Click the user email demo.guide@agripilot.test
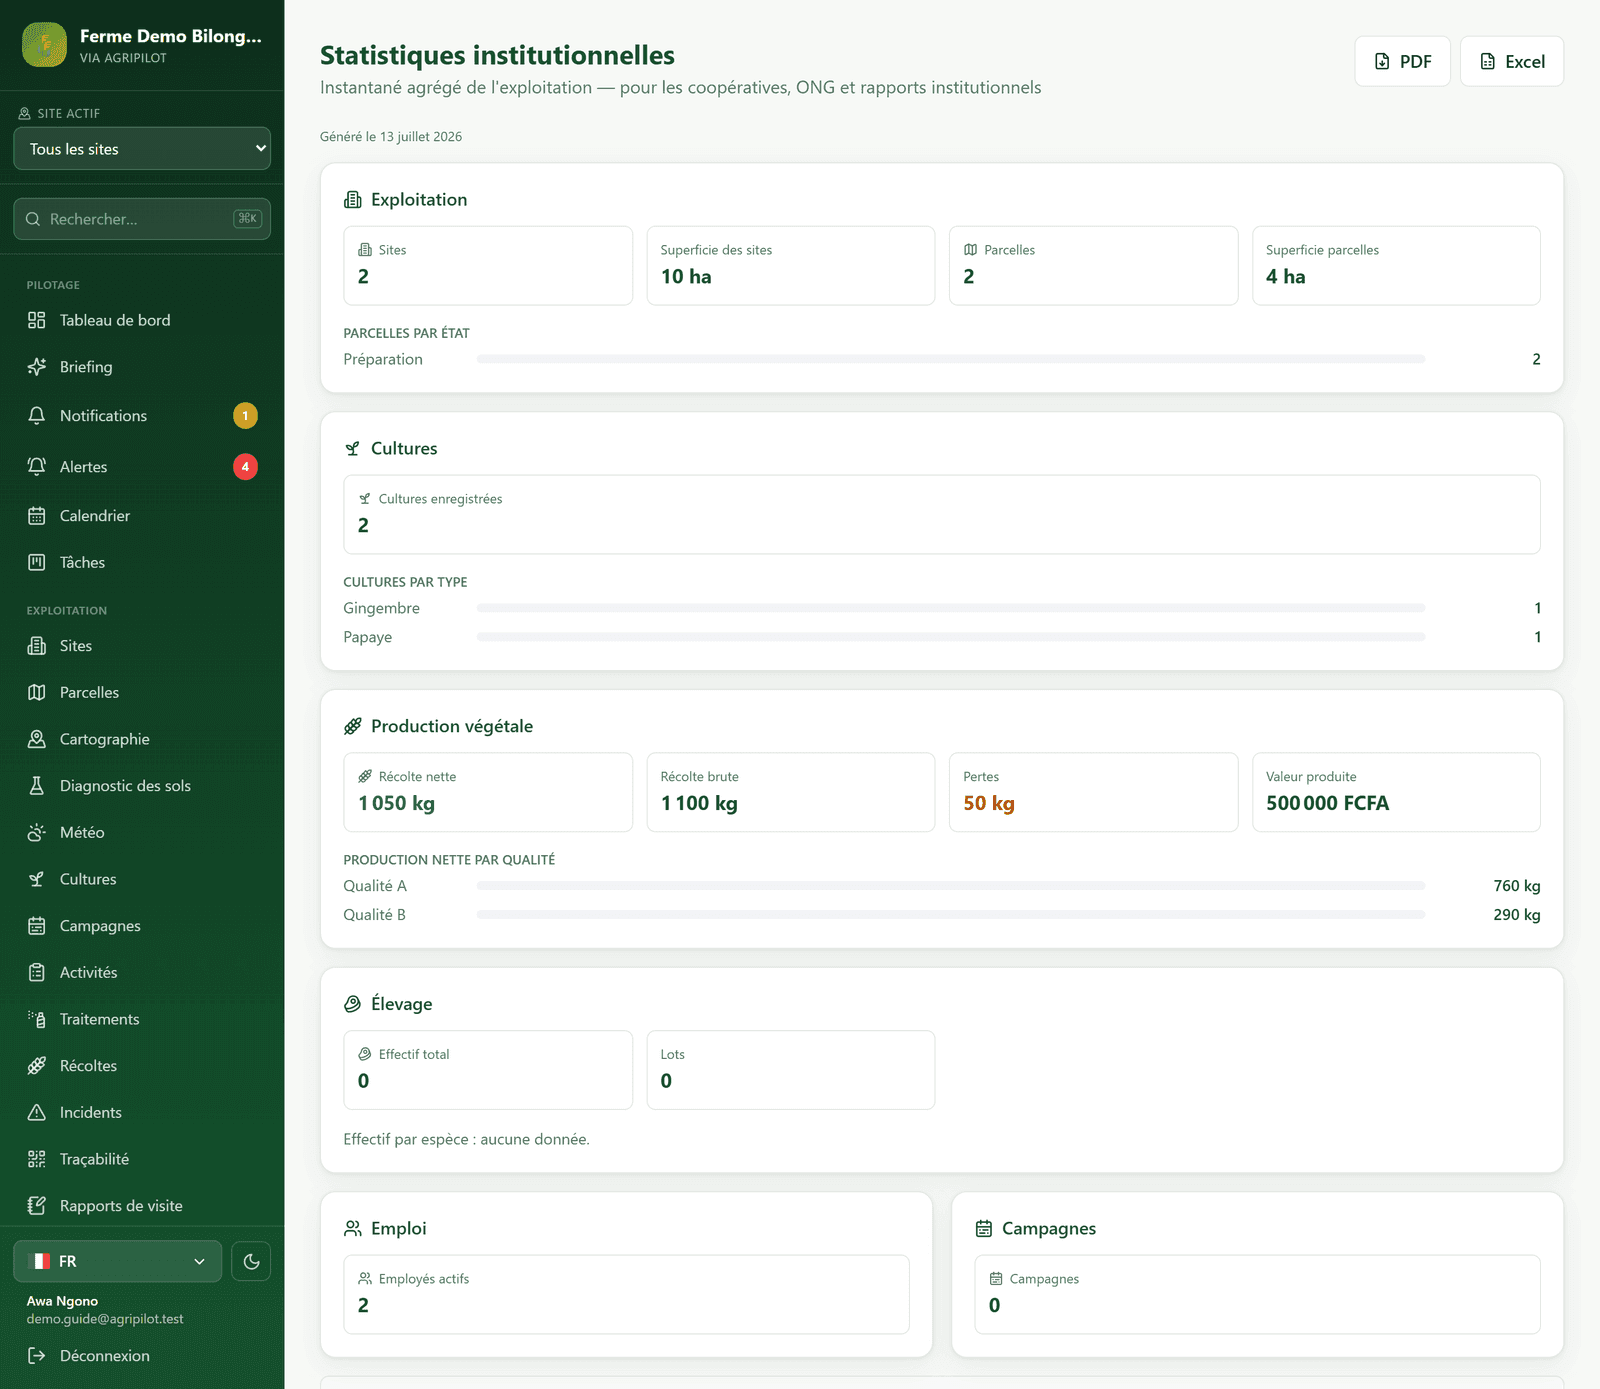This screenshot has width=1600, height=1389. [x=105, y=1319]
